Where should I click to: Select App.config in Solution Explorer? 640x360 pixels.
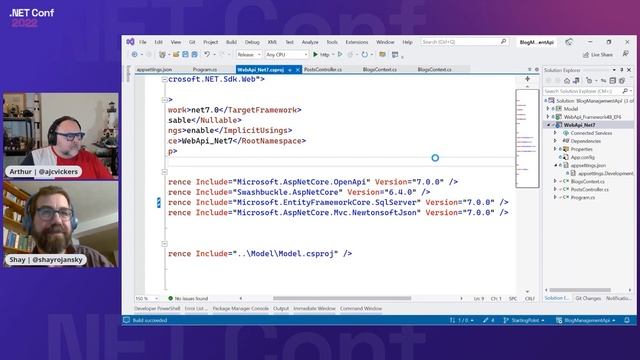[582, 157]
